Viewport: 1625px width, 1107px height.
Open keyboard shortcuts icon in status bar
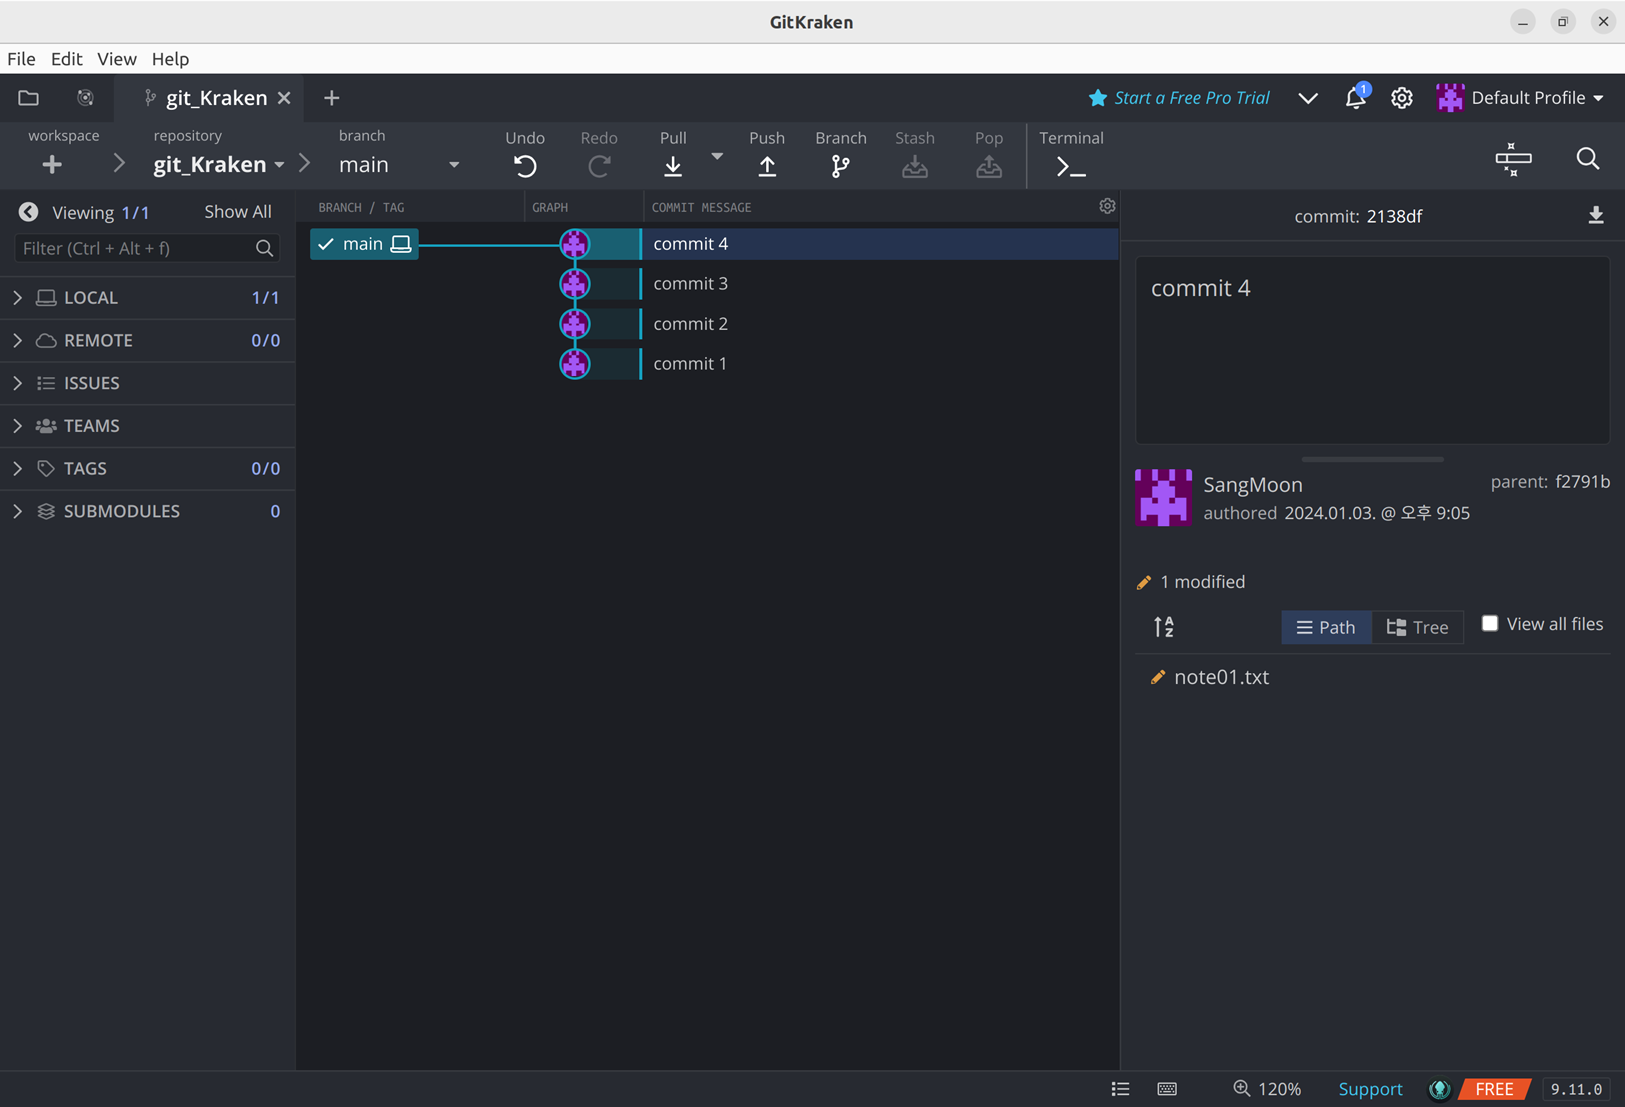pos(1167,1089)
